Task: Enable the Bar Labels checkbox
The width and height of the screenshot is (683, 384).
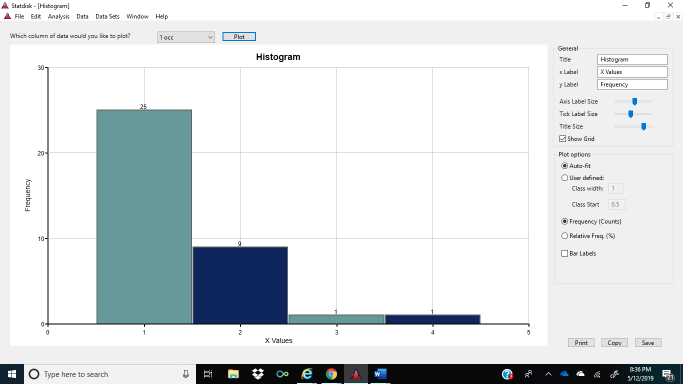Action: [565, 253]
